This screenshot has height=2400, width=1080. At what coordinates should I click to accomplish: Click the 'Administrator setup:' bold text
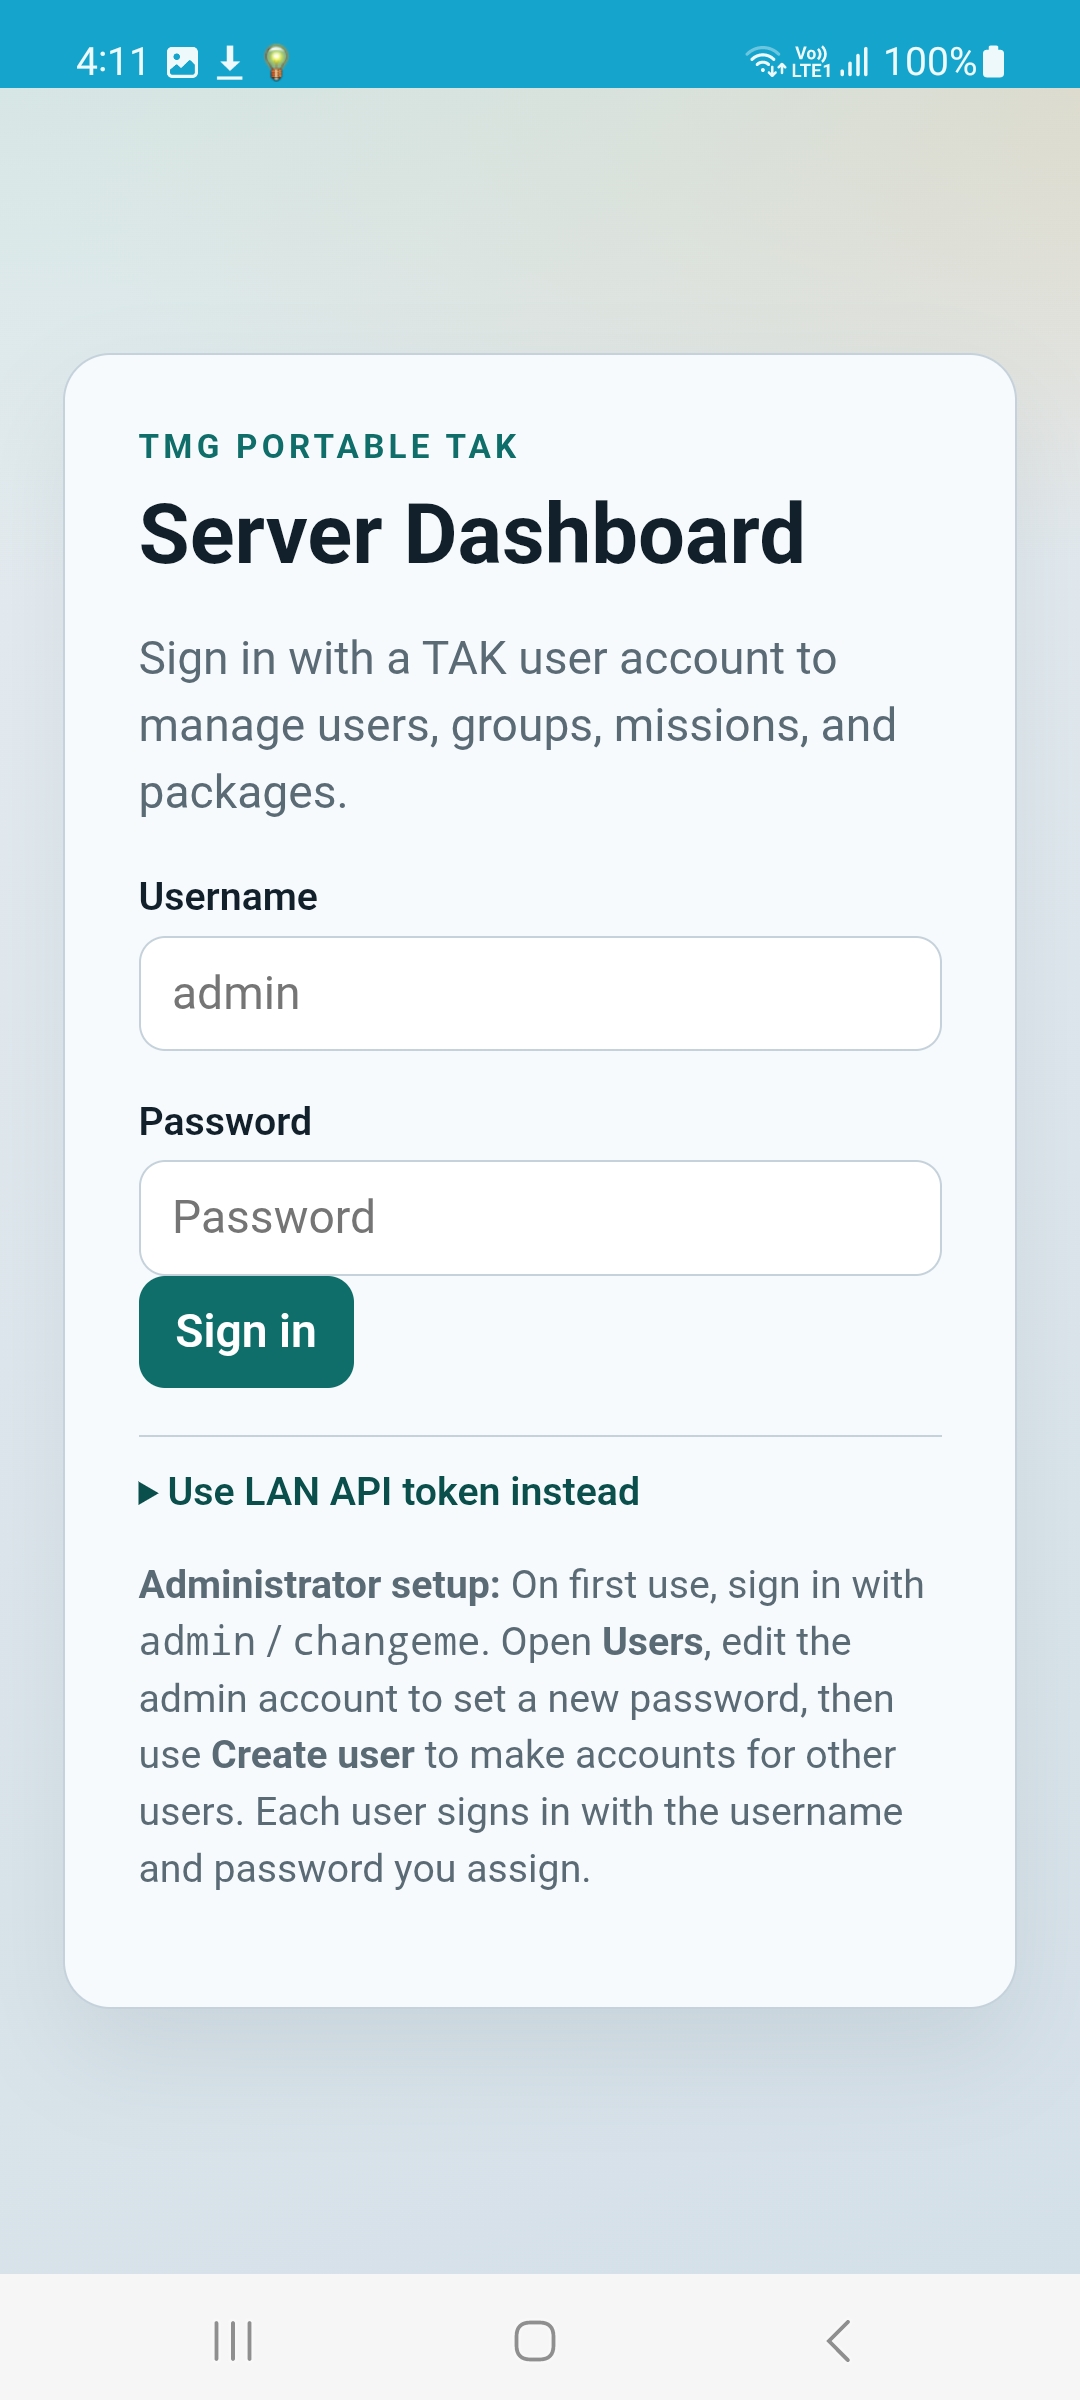[320, 1585]
